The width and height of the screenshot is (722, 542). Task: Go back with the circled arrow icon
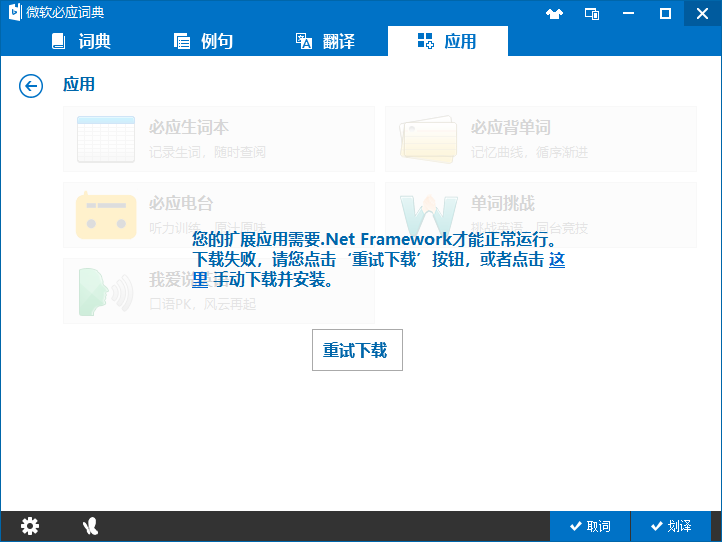31,86
